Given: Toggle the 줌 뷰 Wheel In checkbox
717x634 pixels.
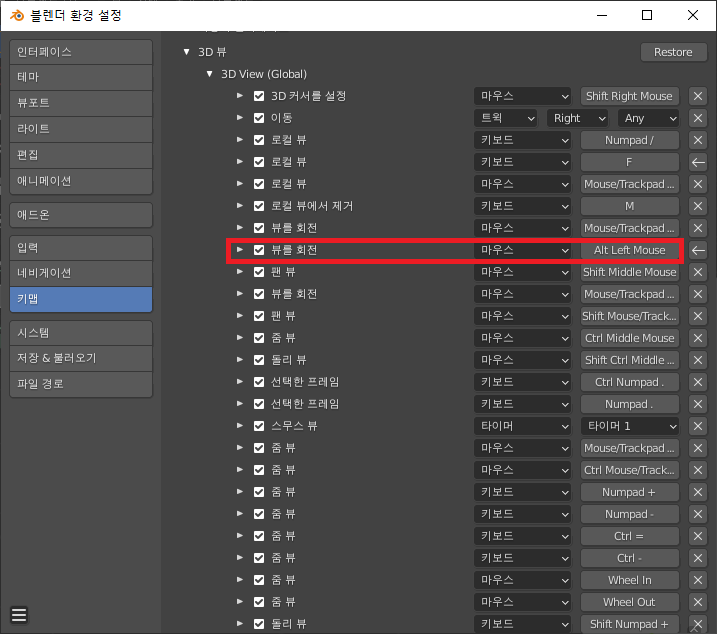Looking at the screenshot, I should (259, 580).
